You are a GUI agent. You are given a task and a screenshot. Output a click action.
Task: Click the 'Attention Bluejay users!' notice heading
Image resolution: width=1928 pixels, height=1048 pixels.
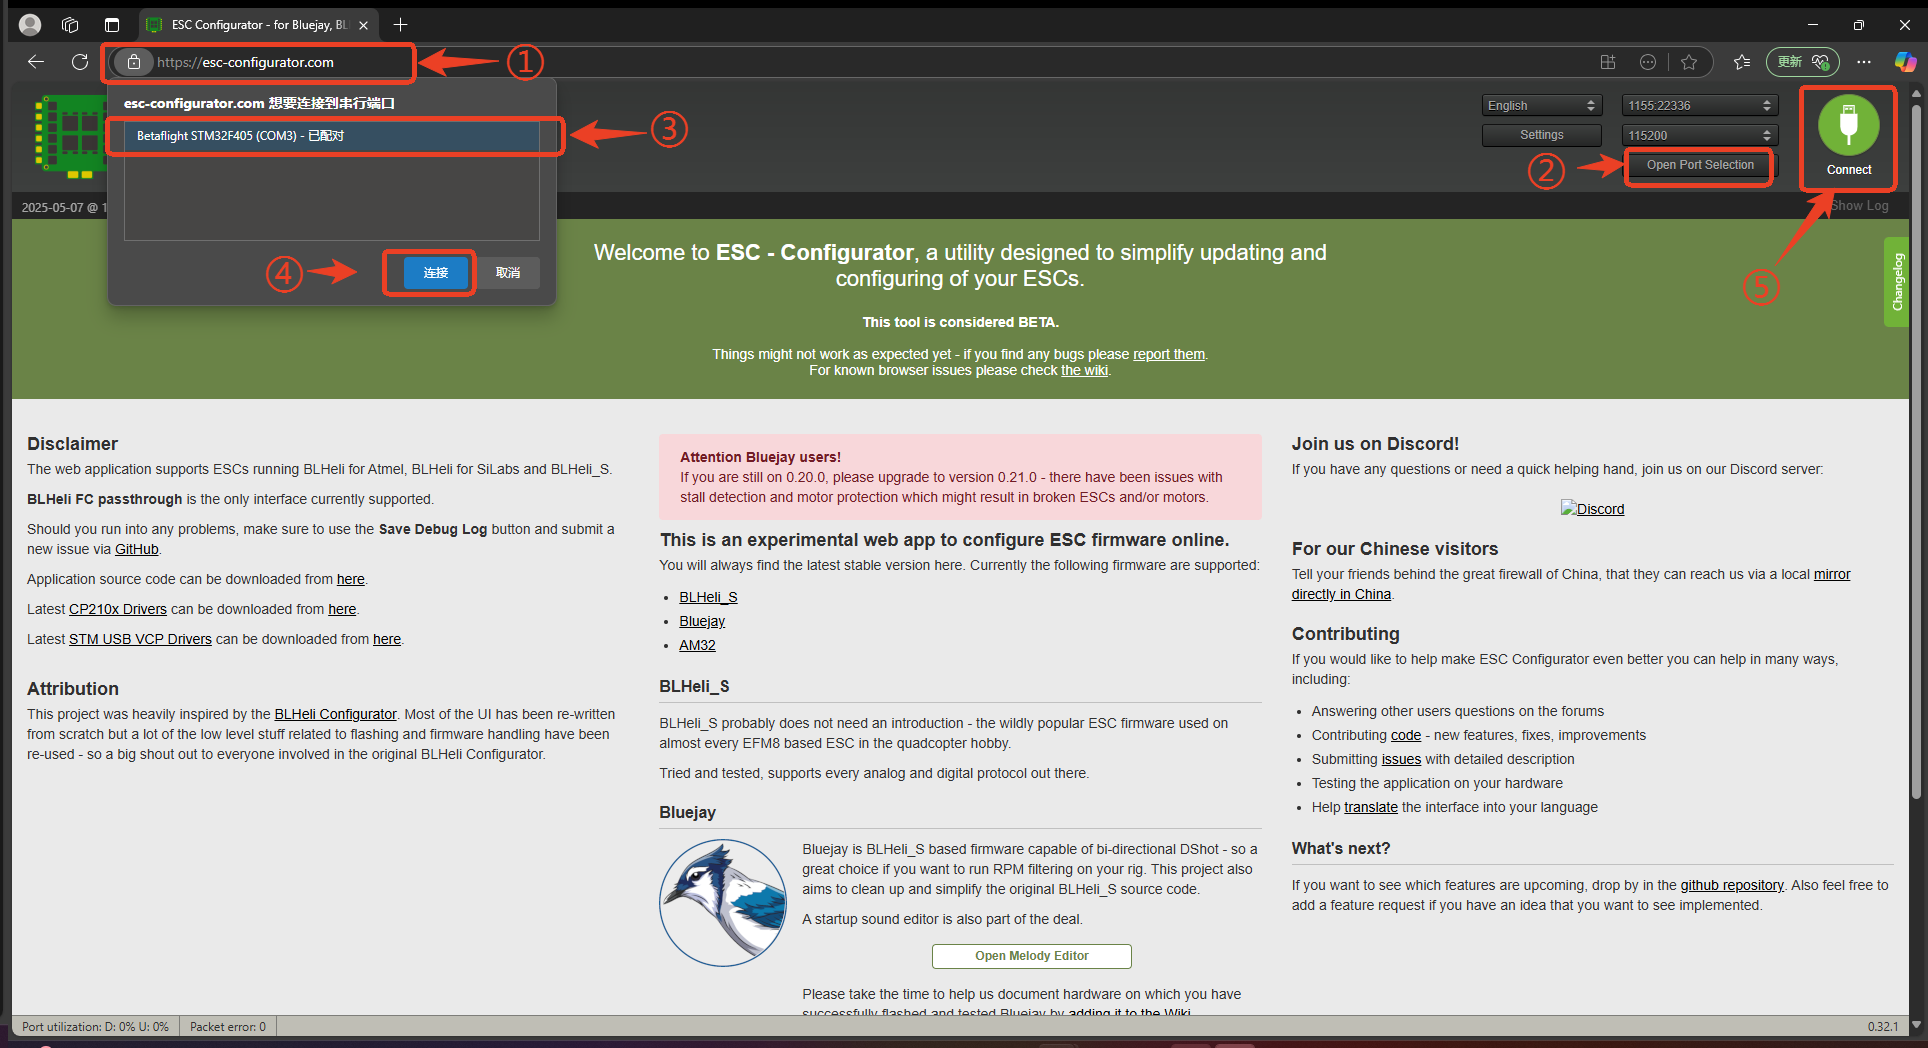(760, 457)
